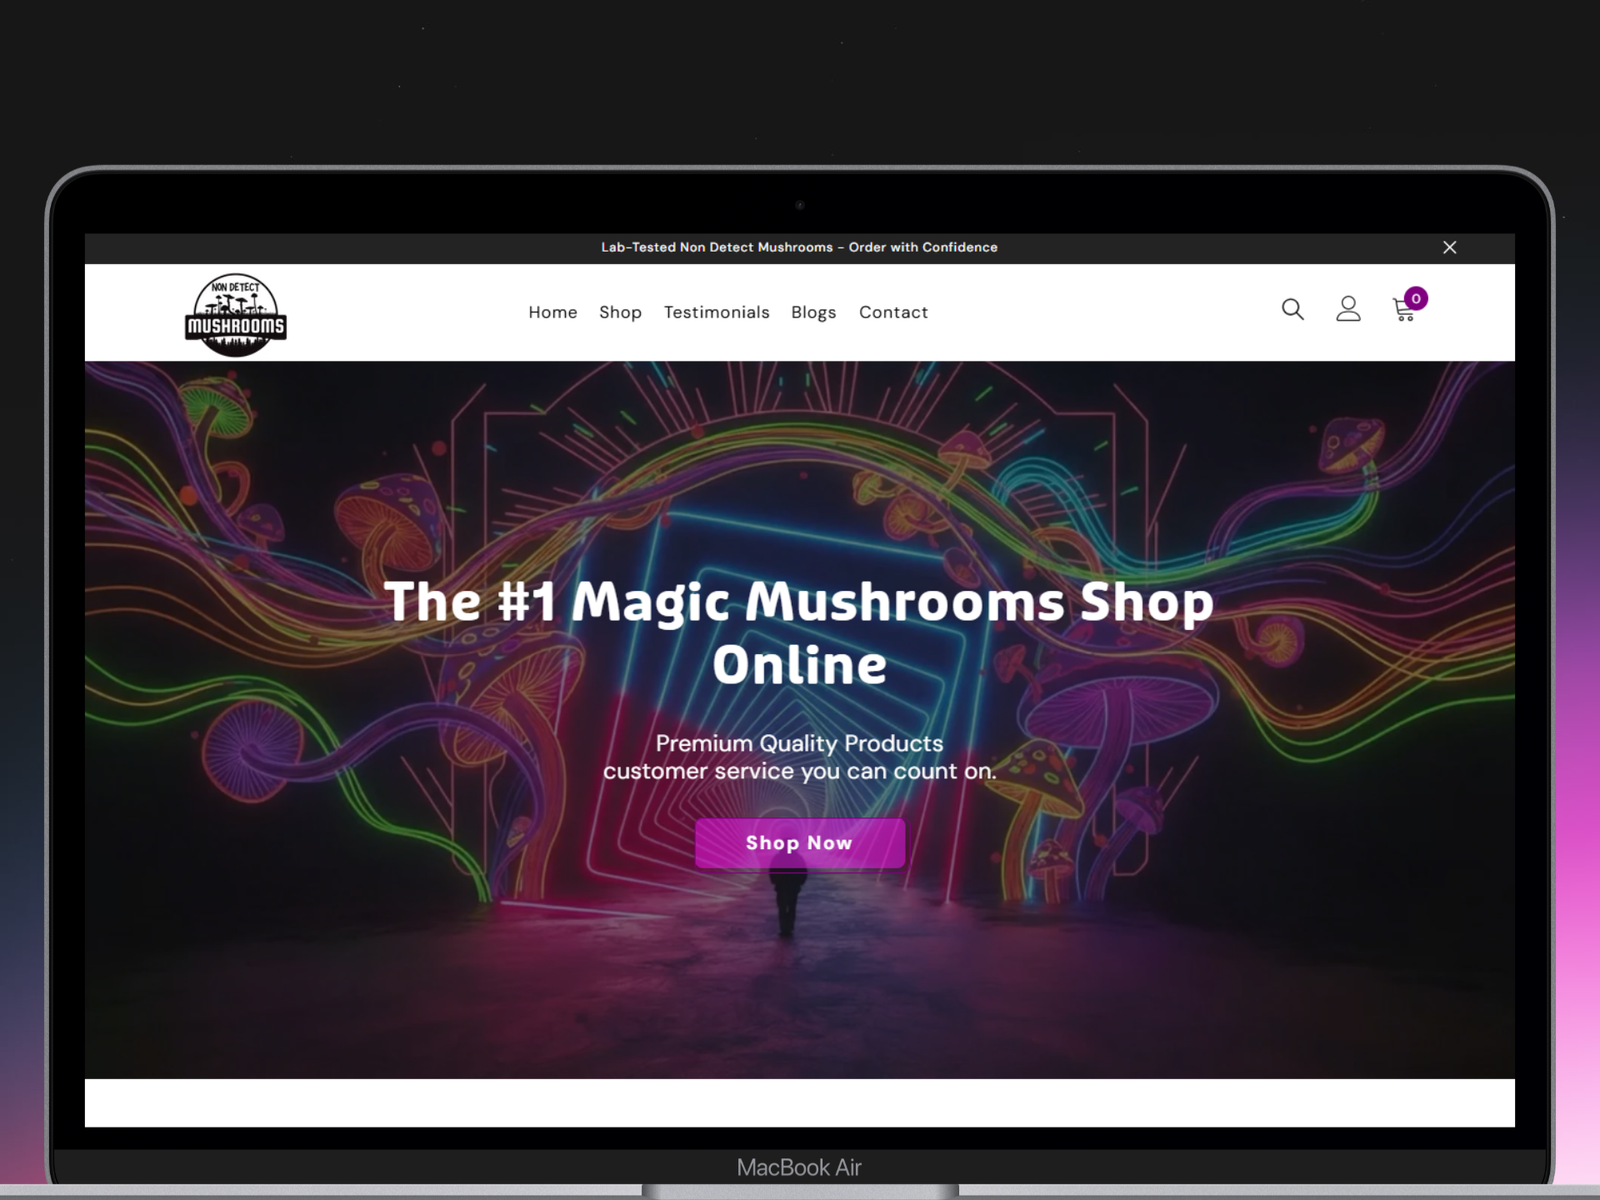Open the user account icon
The width and height of the screenshot is (1600, 1200).
coord(1348,309)
